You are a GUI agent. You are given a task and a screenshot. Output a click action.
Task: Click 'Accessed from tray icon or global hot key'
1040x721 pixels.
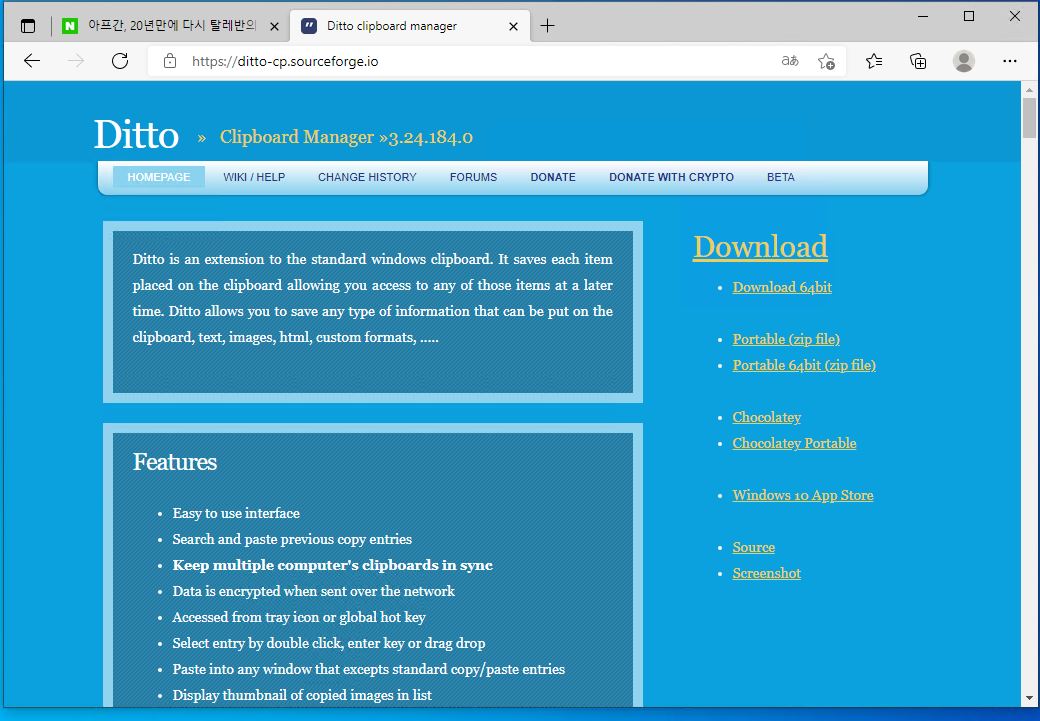pos(298,617)
